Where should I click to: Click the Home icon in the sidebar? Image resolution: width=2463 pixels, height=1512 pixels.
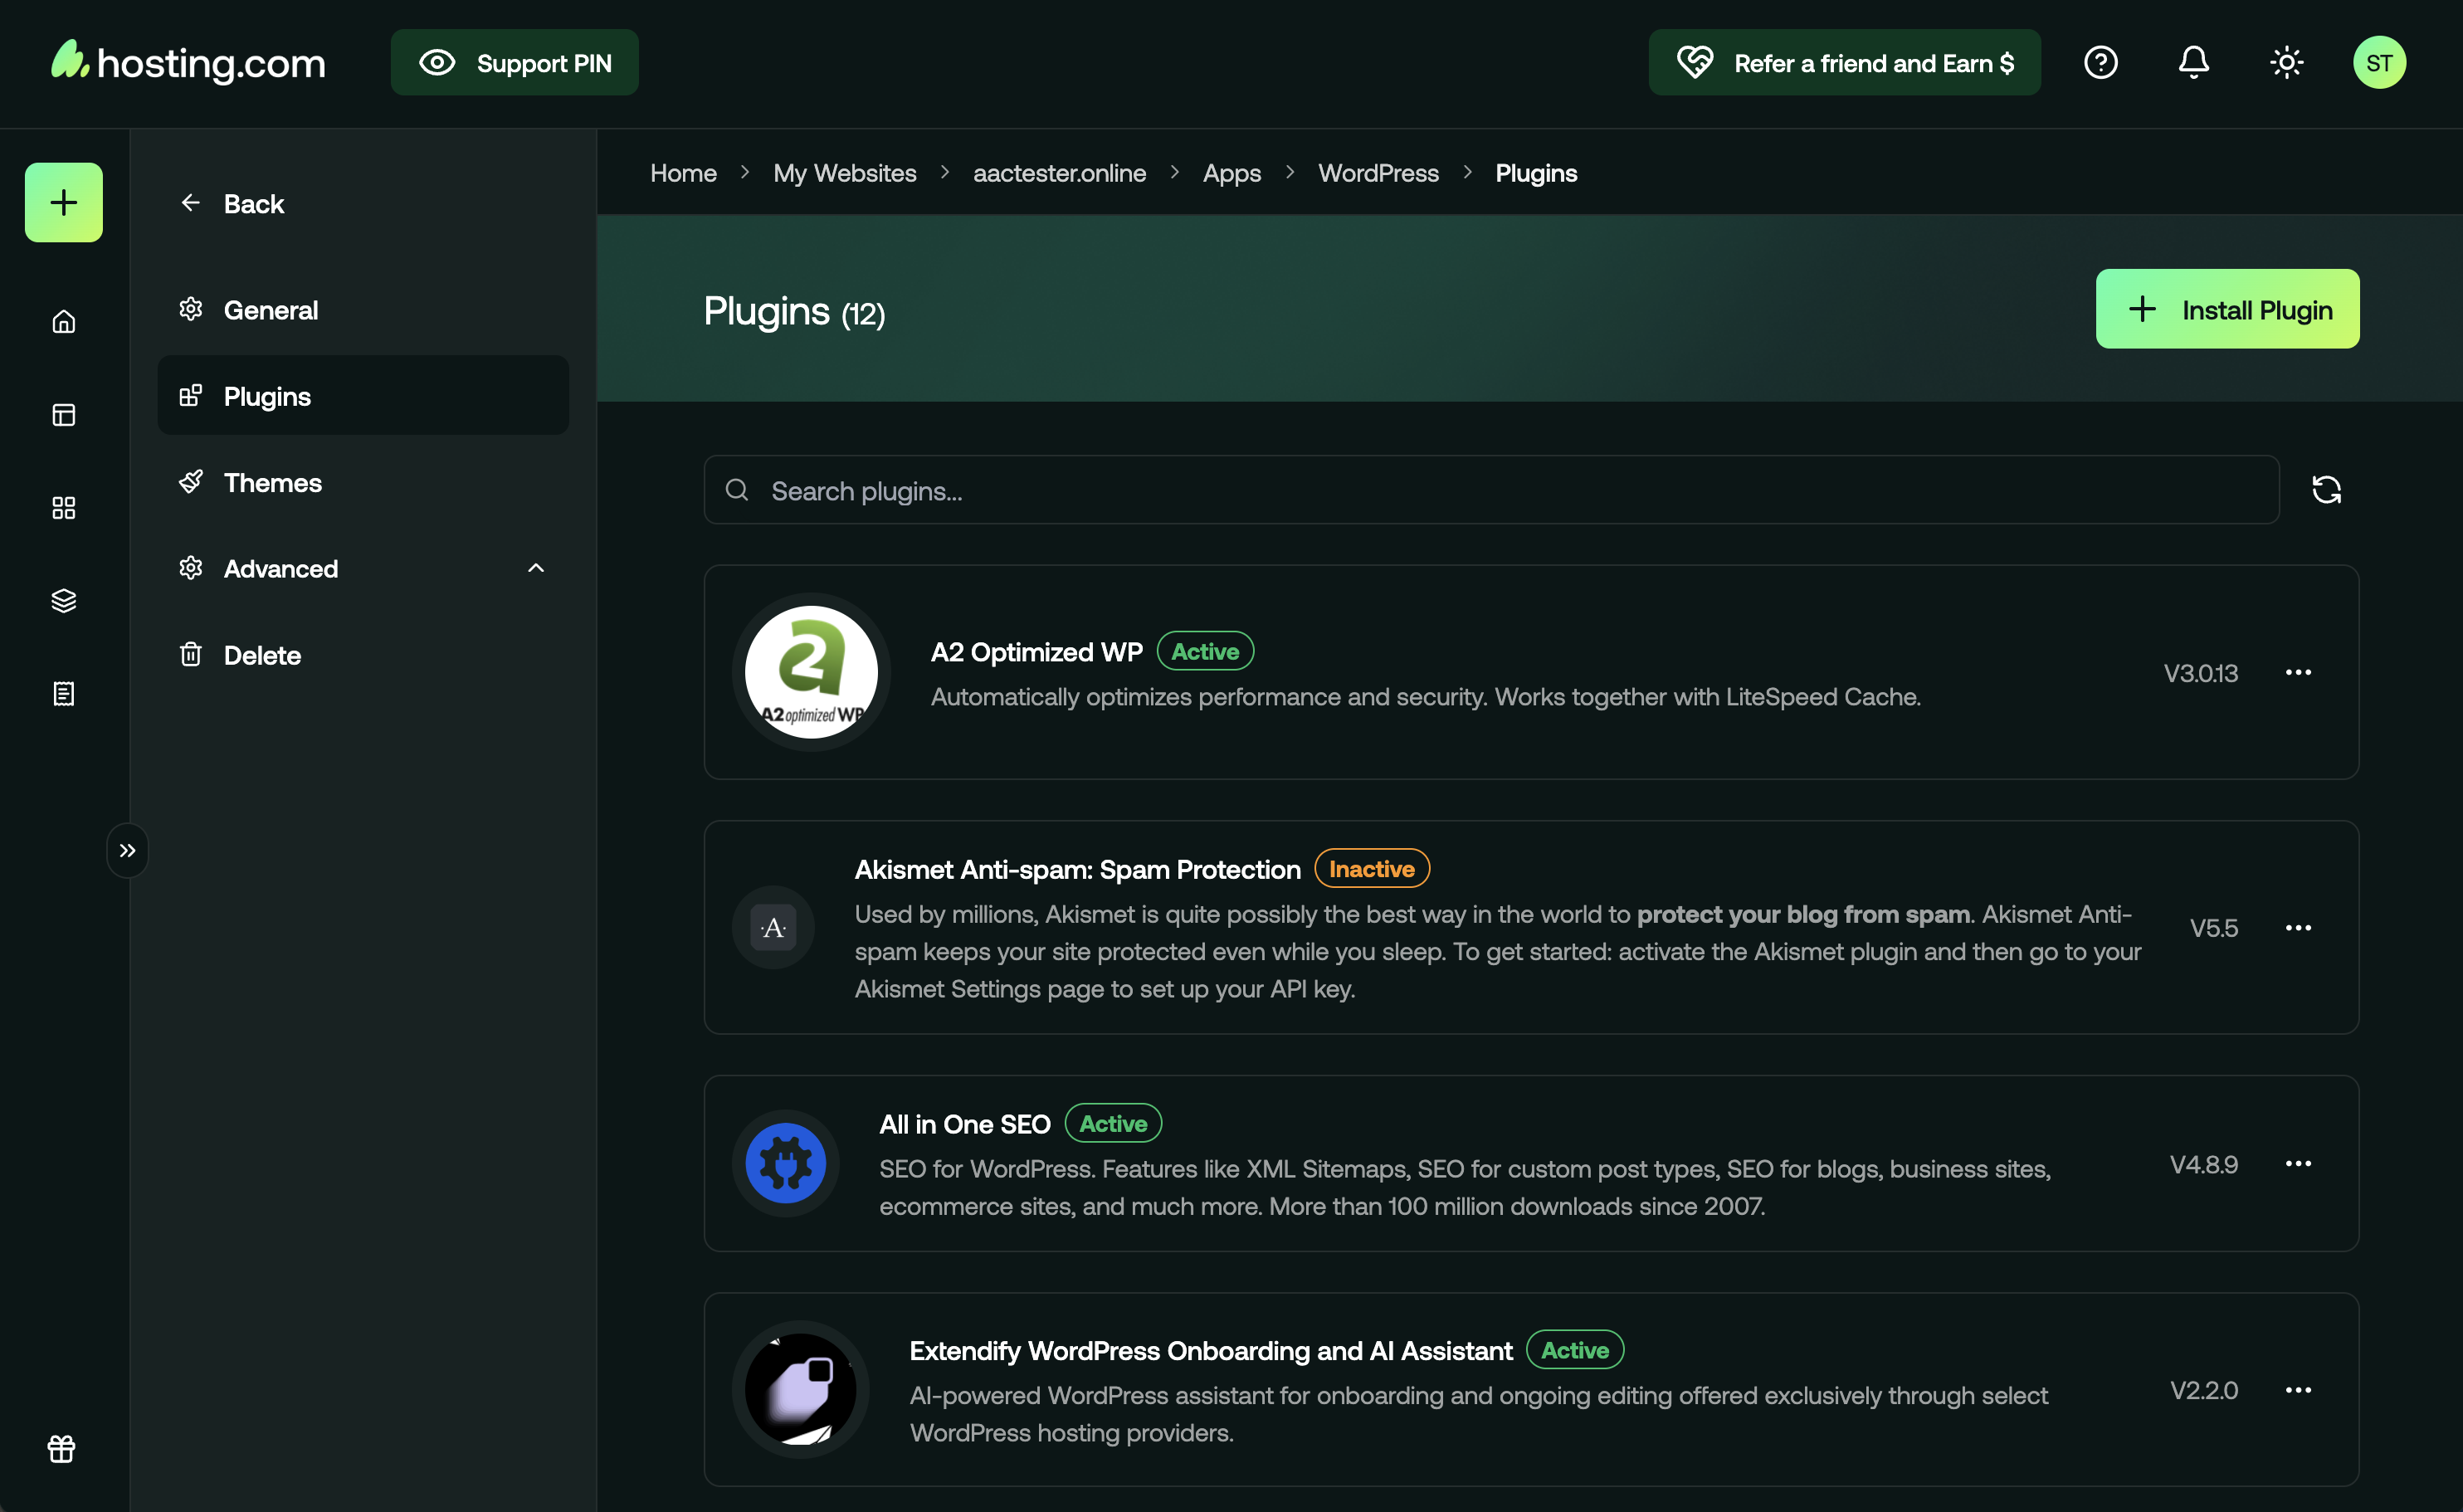63,321
